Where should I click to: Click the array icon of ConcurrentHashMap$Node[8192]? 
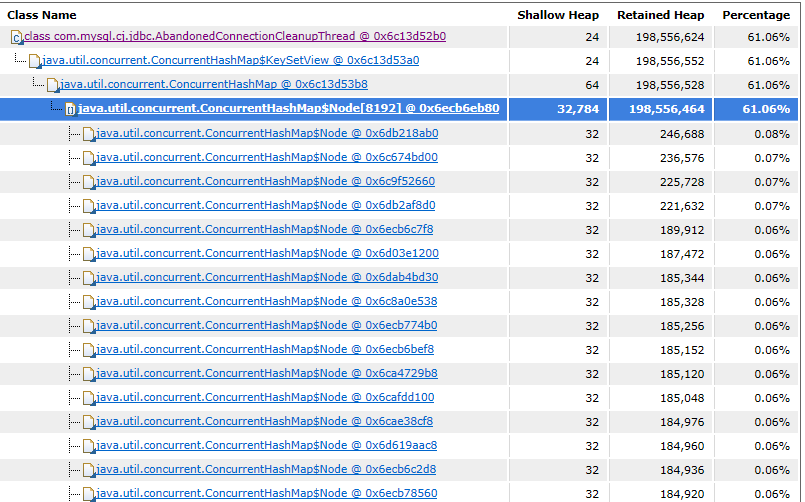[x=71, y=109]
